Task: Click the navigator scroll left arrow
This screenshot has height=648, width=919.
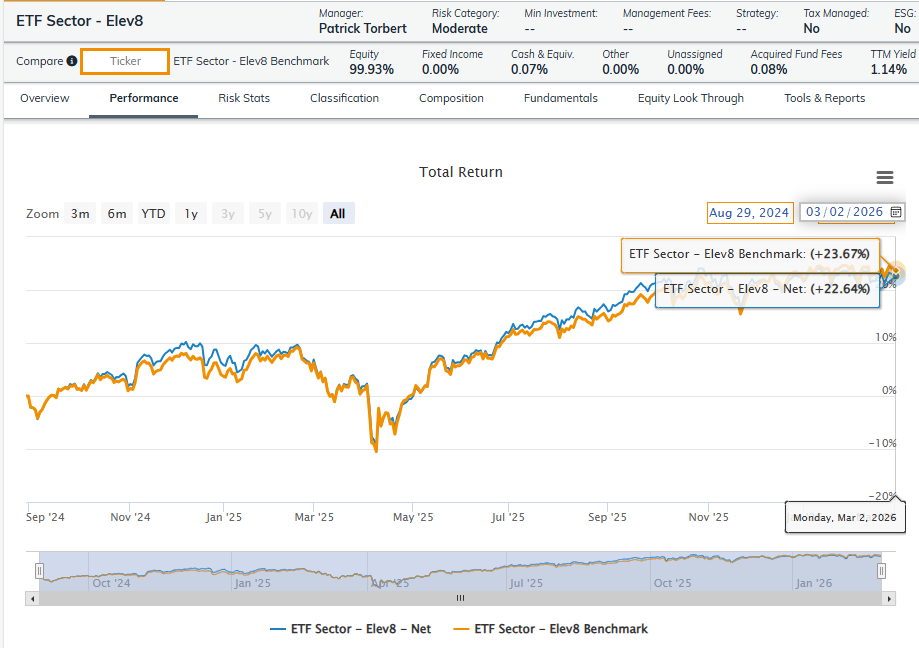Action: (32, 598)
